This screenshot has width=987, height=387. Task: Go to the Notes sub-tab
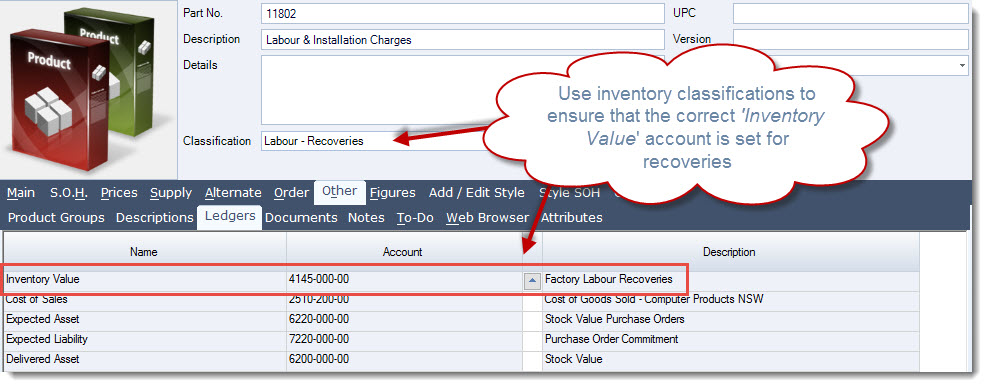click(x=366, y=218)
